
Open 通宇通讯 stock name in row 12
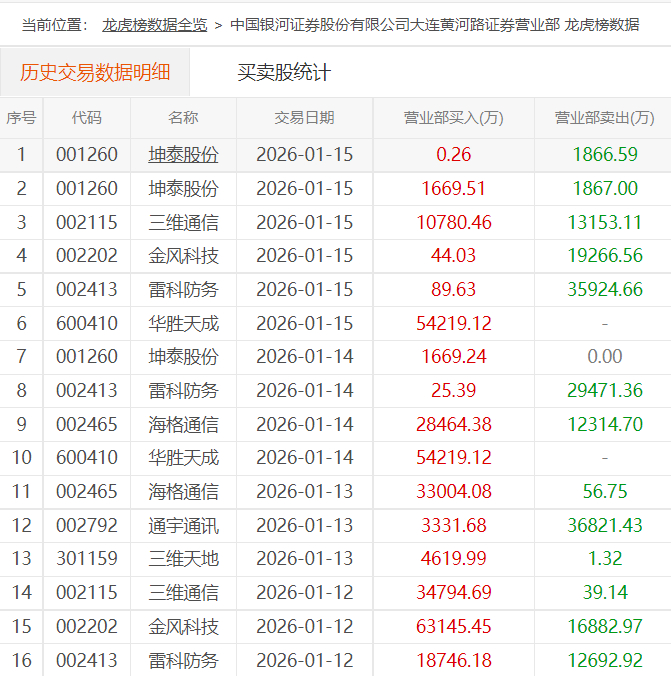183,526
